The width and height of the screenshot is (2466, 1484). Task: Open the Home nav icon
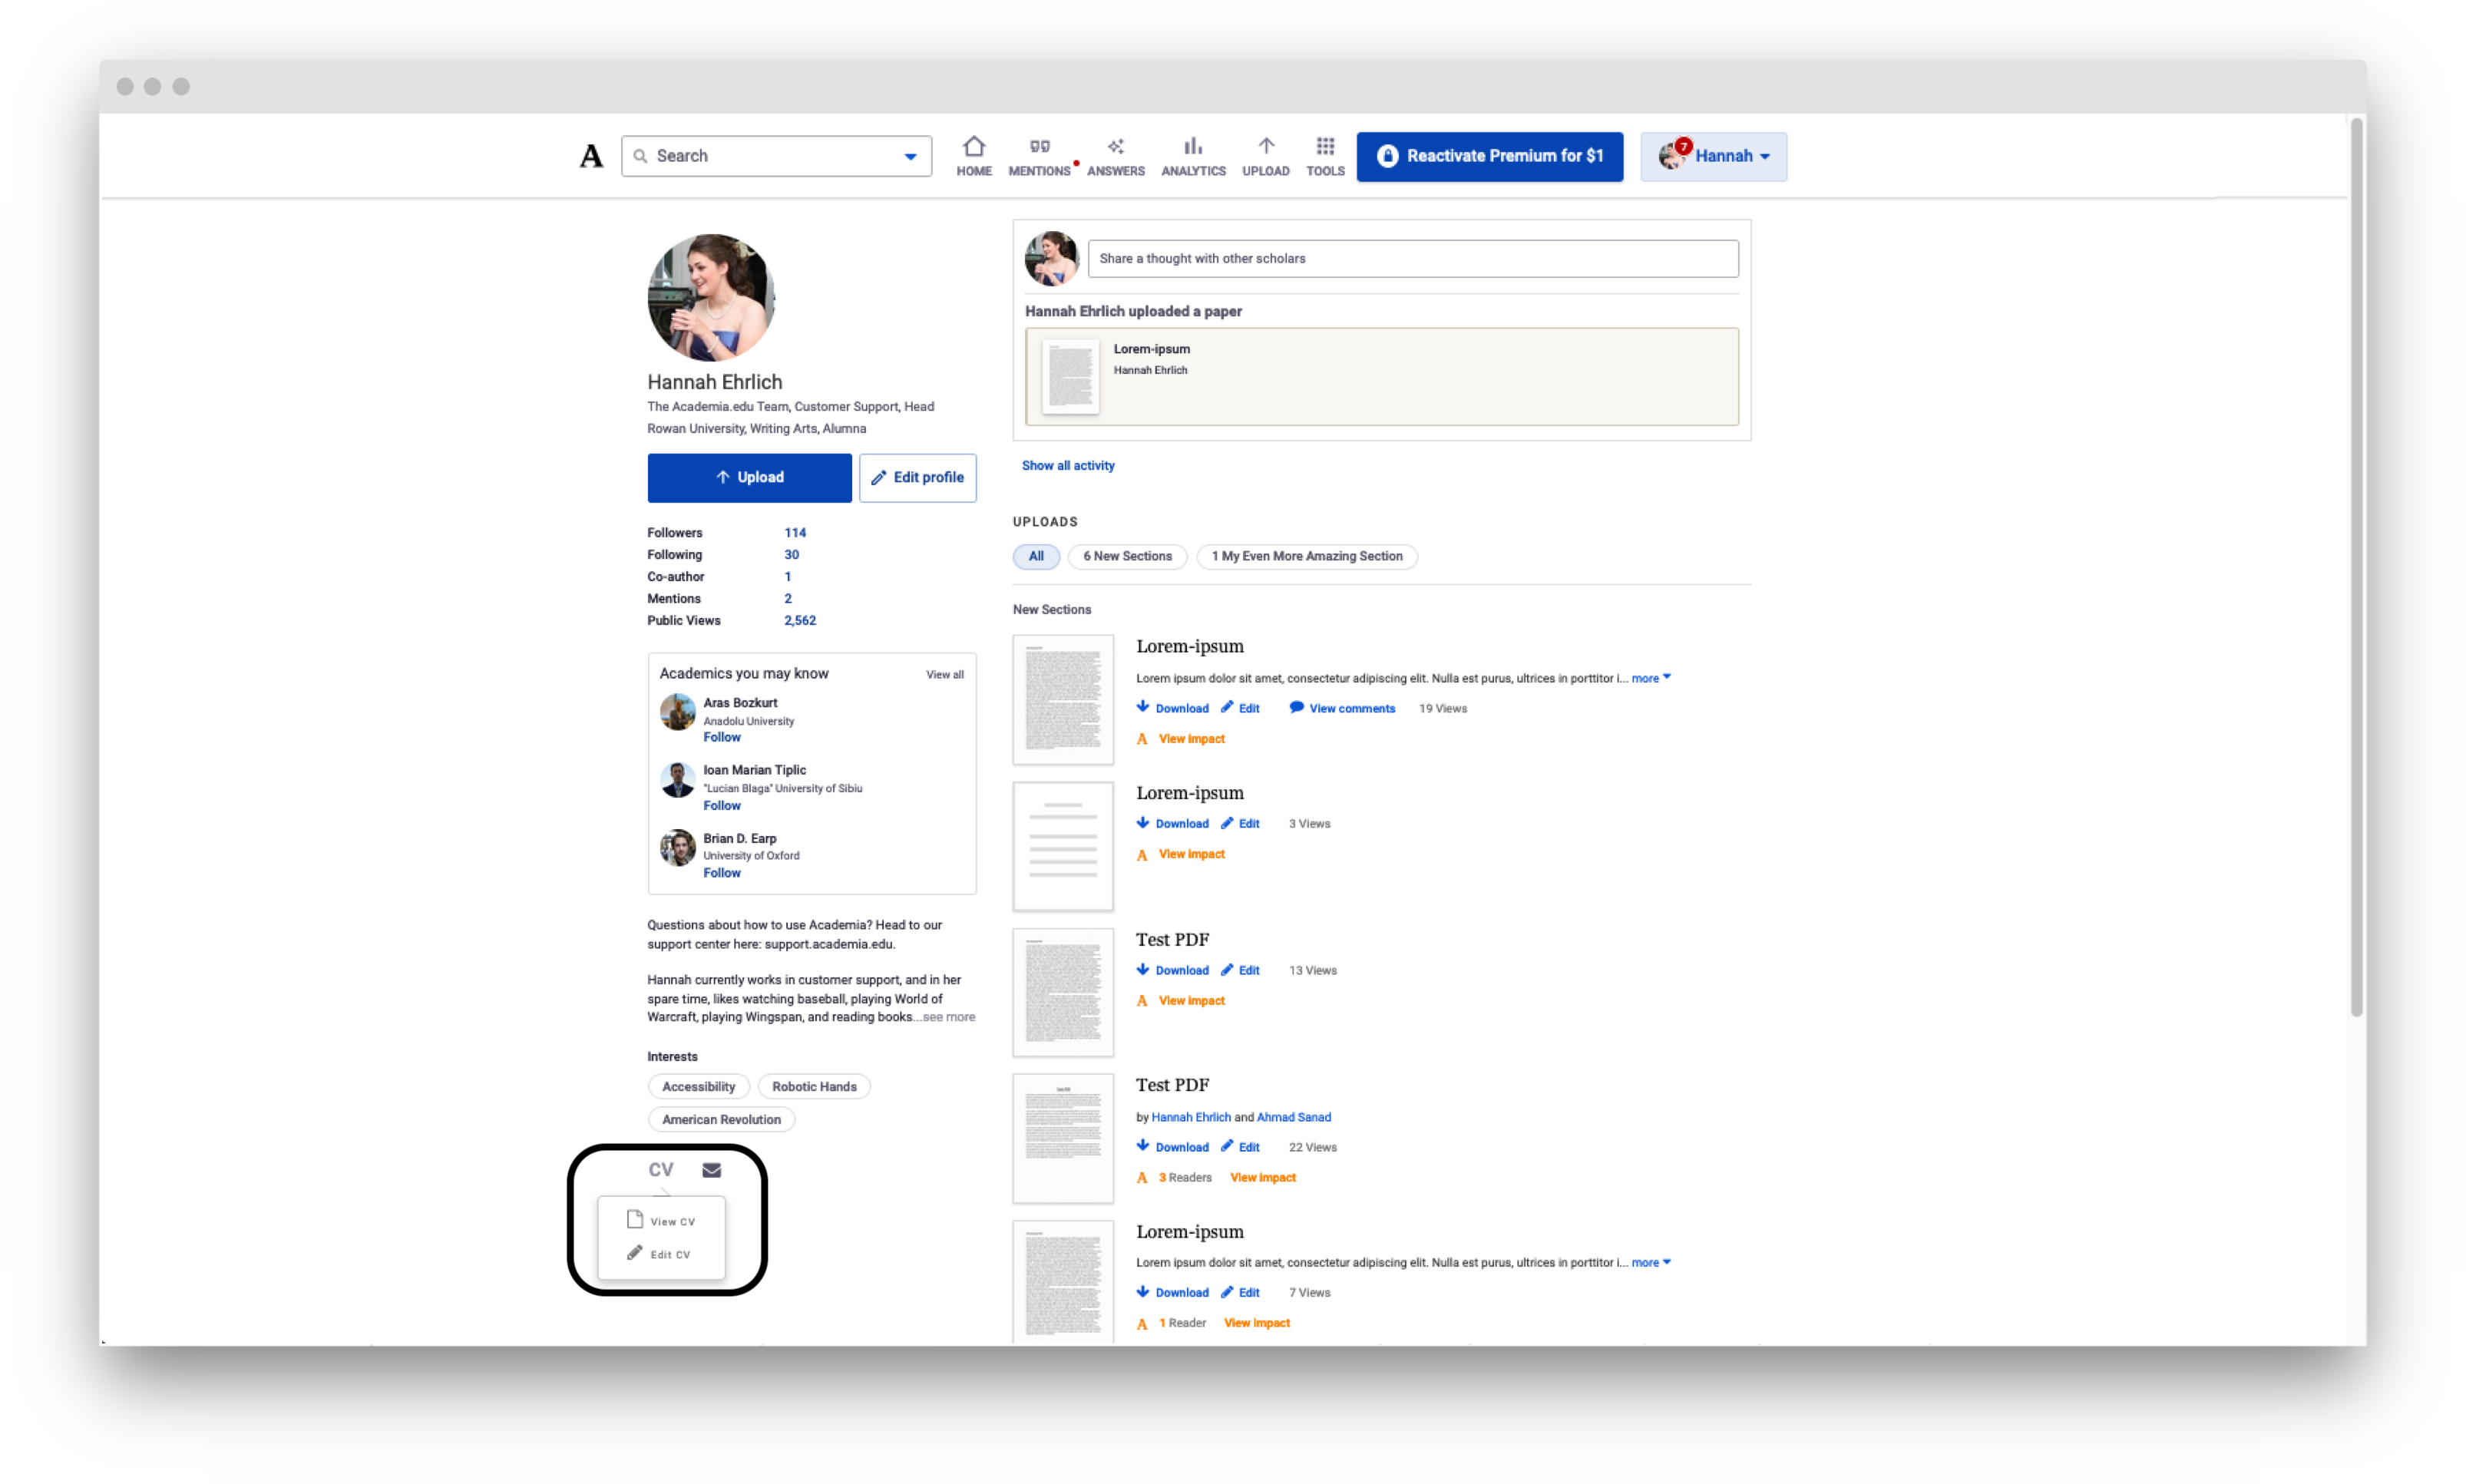pyautogui.click(x=973, y=146)
